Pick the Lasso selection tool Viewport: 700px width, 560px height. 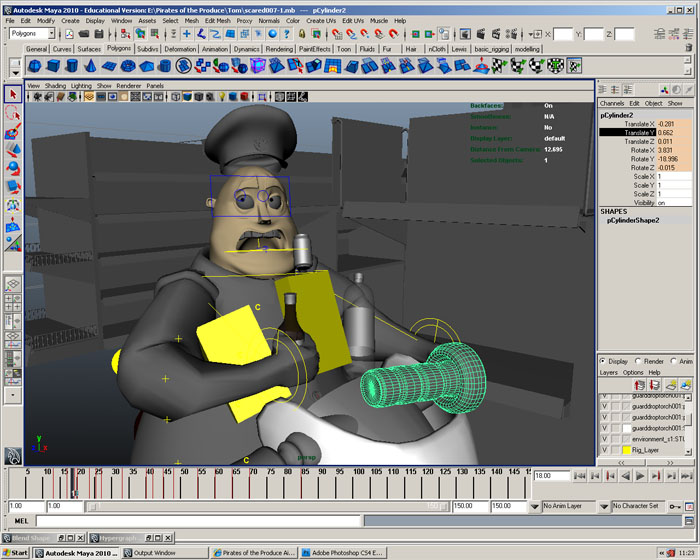[x=13, y=113]
